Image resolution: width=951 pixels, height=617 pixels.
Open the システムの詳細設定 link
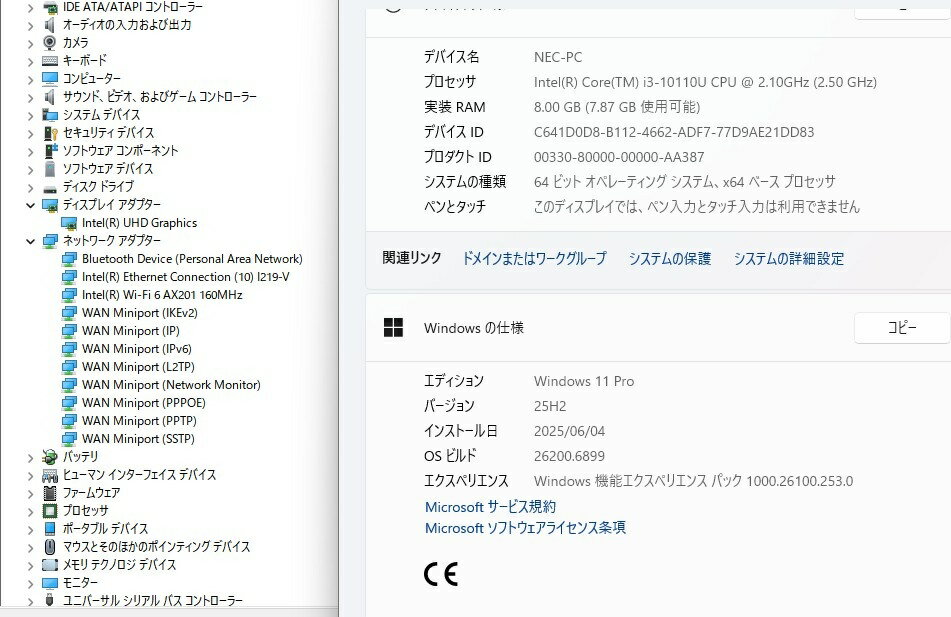(788, 259)
